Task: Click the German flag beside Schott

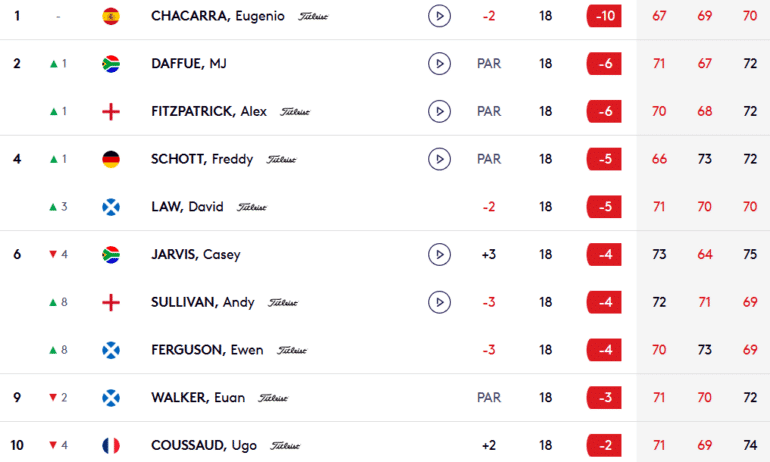Action: pos(111,159)
